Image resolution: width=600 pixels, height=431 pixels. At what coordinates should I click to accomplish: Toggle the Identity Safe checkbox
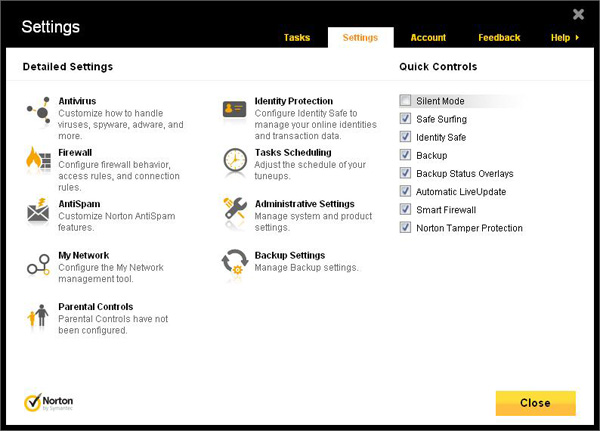405,137
